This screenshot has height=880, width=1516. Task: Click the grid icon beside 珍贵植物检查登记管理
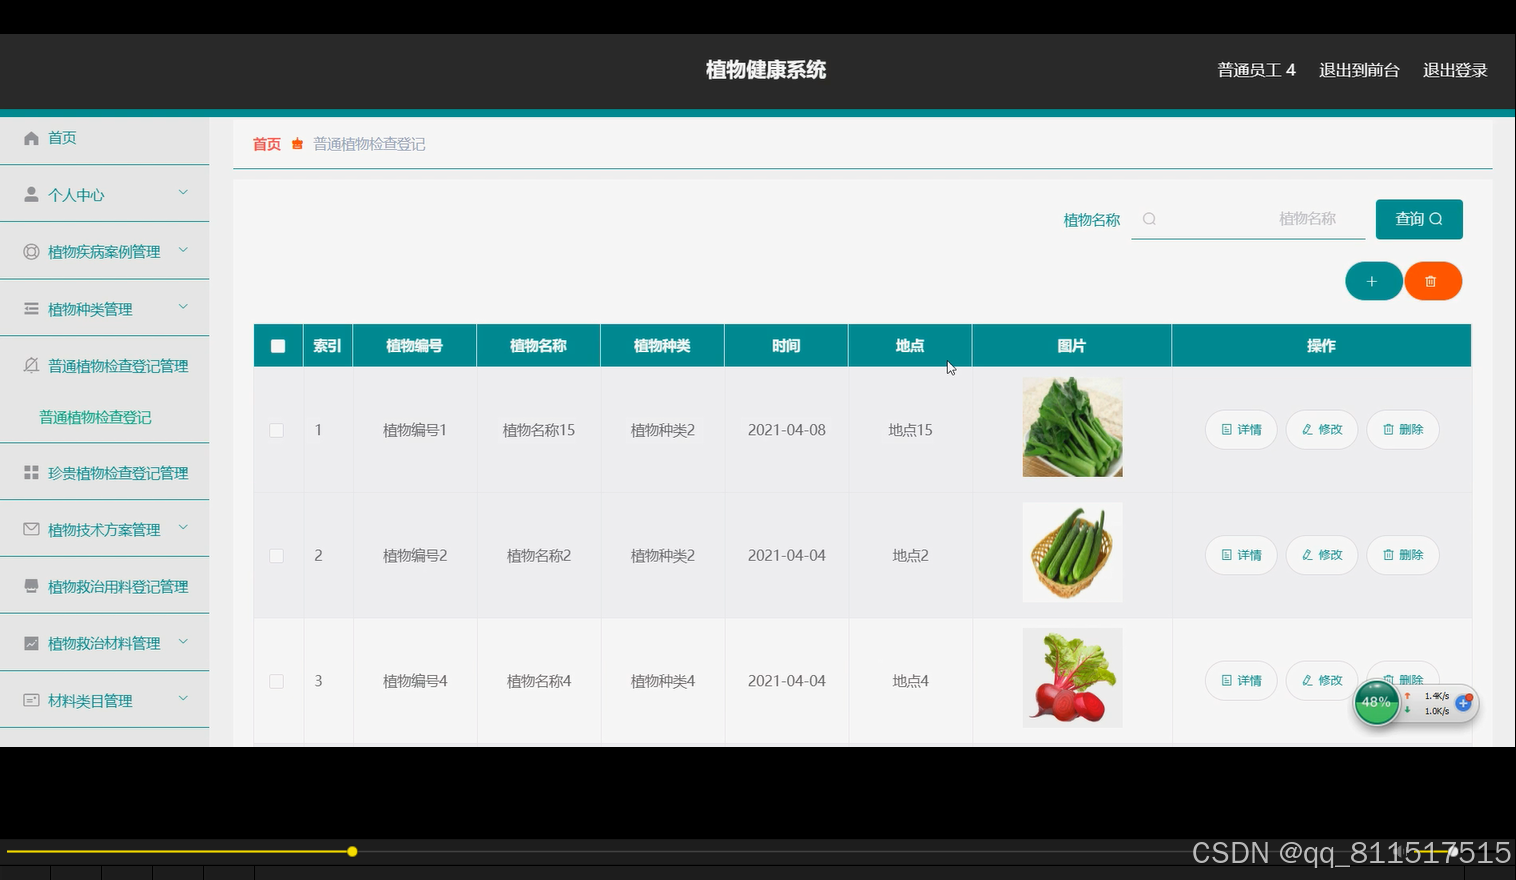[x=31, y=471]
